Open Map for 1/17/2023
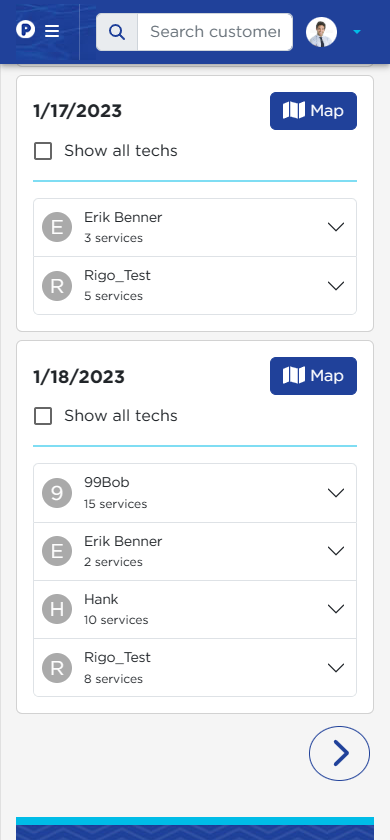This screenshot has width=390, height=840. click(313, 111)
